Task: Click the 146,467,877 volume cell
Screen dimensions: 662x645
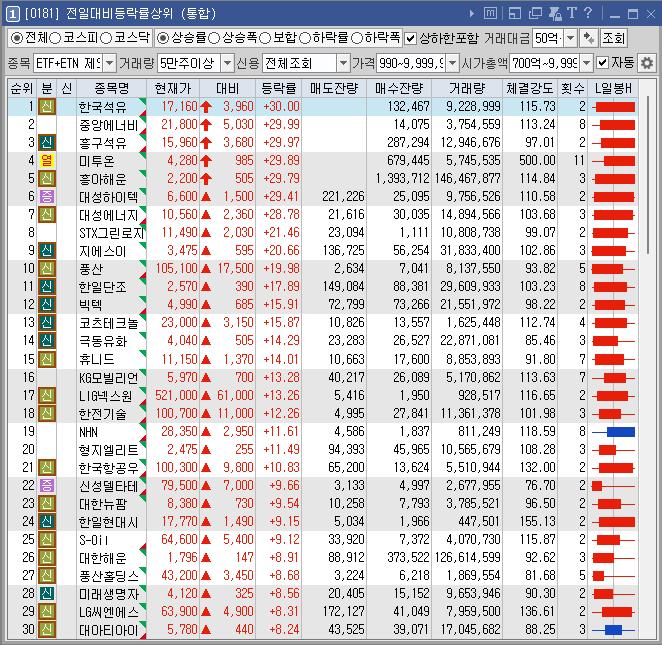Action: point(468,179)
